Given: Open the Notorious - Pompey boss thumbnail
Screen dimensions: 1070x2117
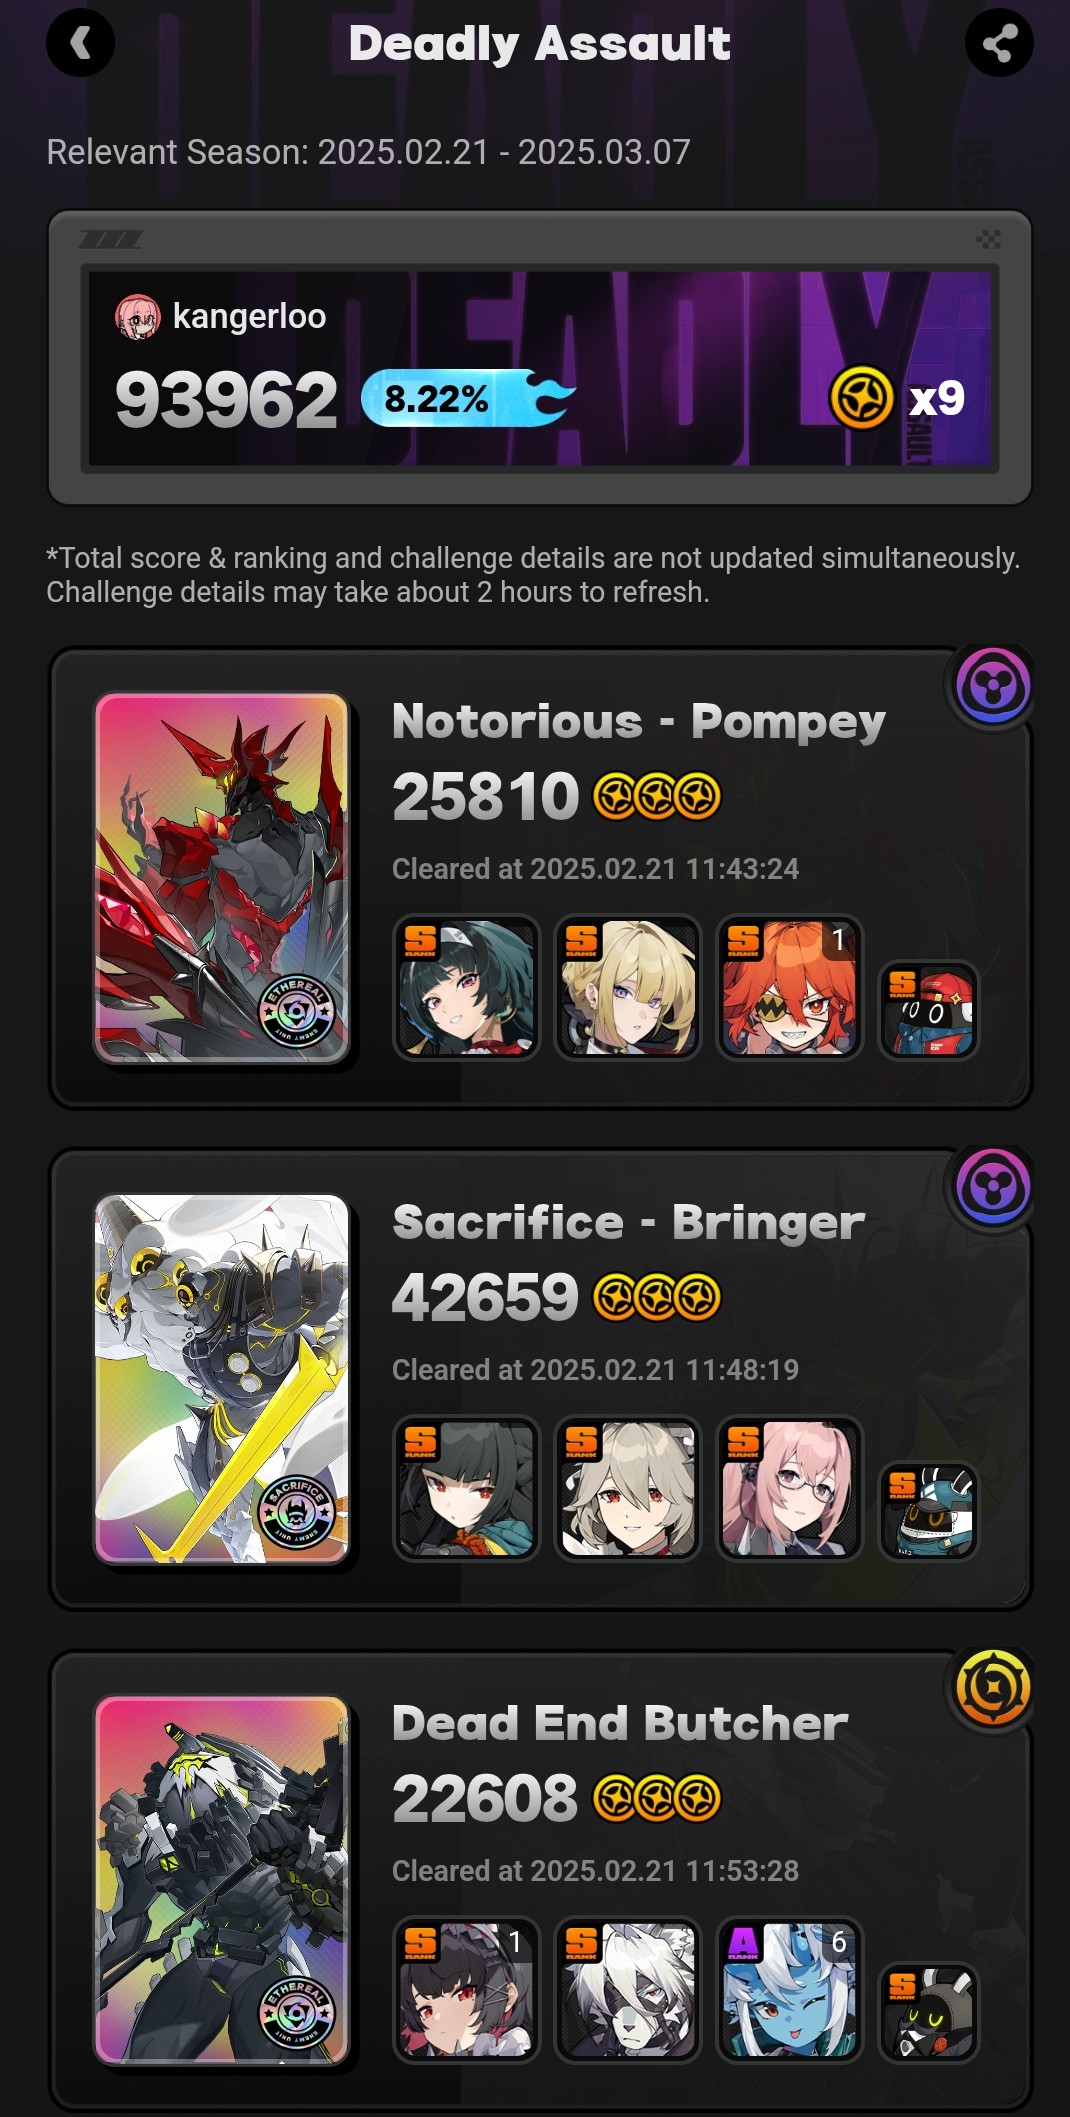Looking at the screenshot, I should (x=222, y=878).
